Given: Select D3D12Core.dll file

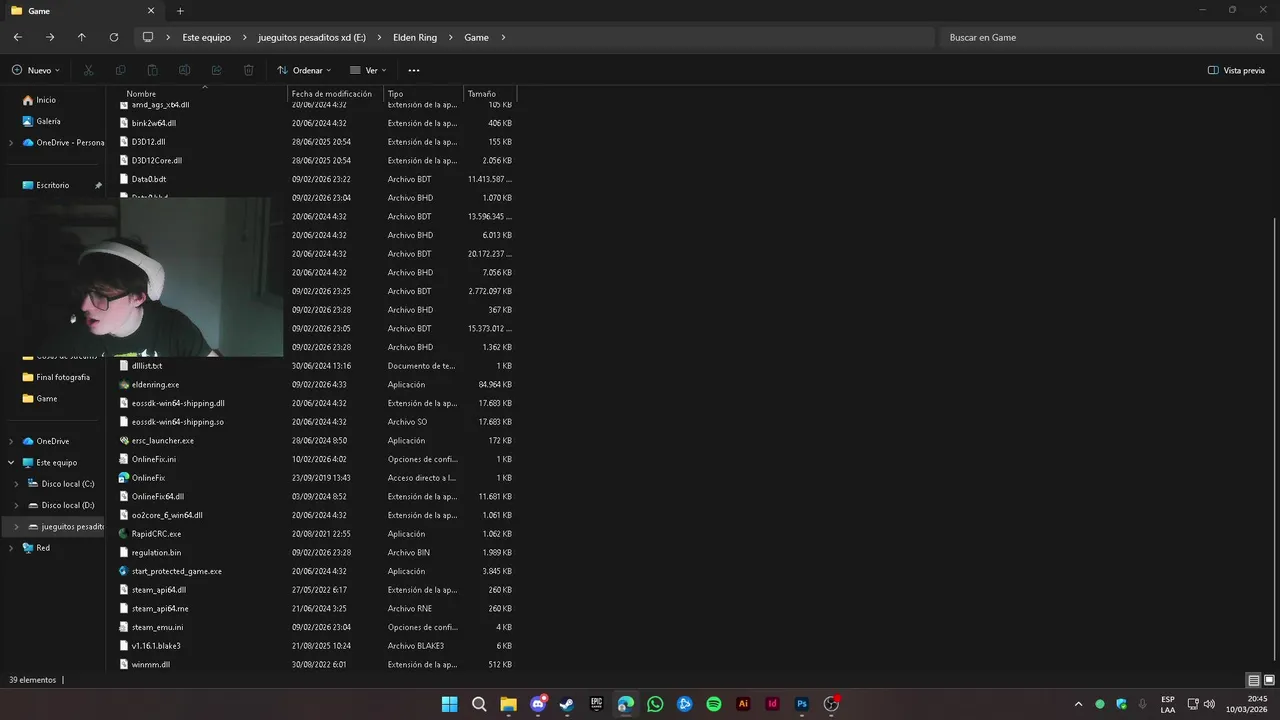Looking at the screenshot, I should [156, 160].
